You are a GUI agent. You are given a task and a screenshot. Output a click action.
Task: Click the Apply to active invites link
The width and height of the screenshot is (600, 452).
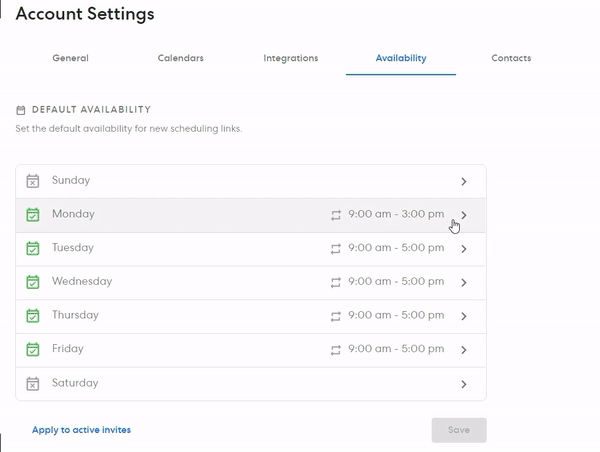click(81, 430)
